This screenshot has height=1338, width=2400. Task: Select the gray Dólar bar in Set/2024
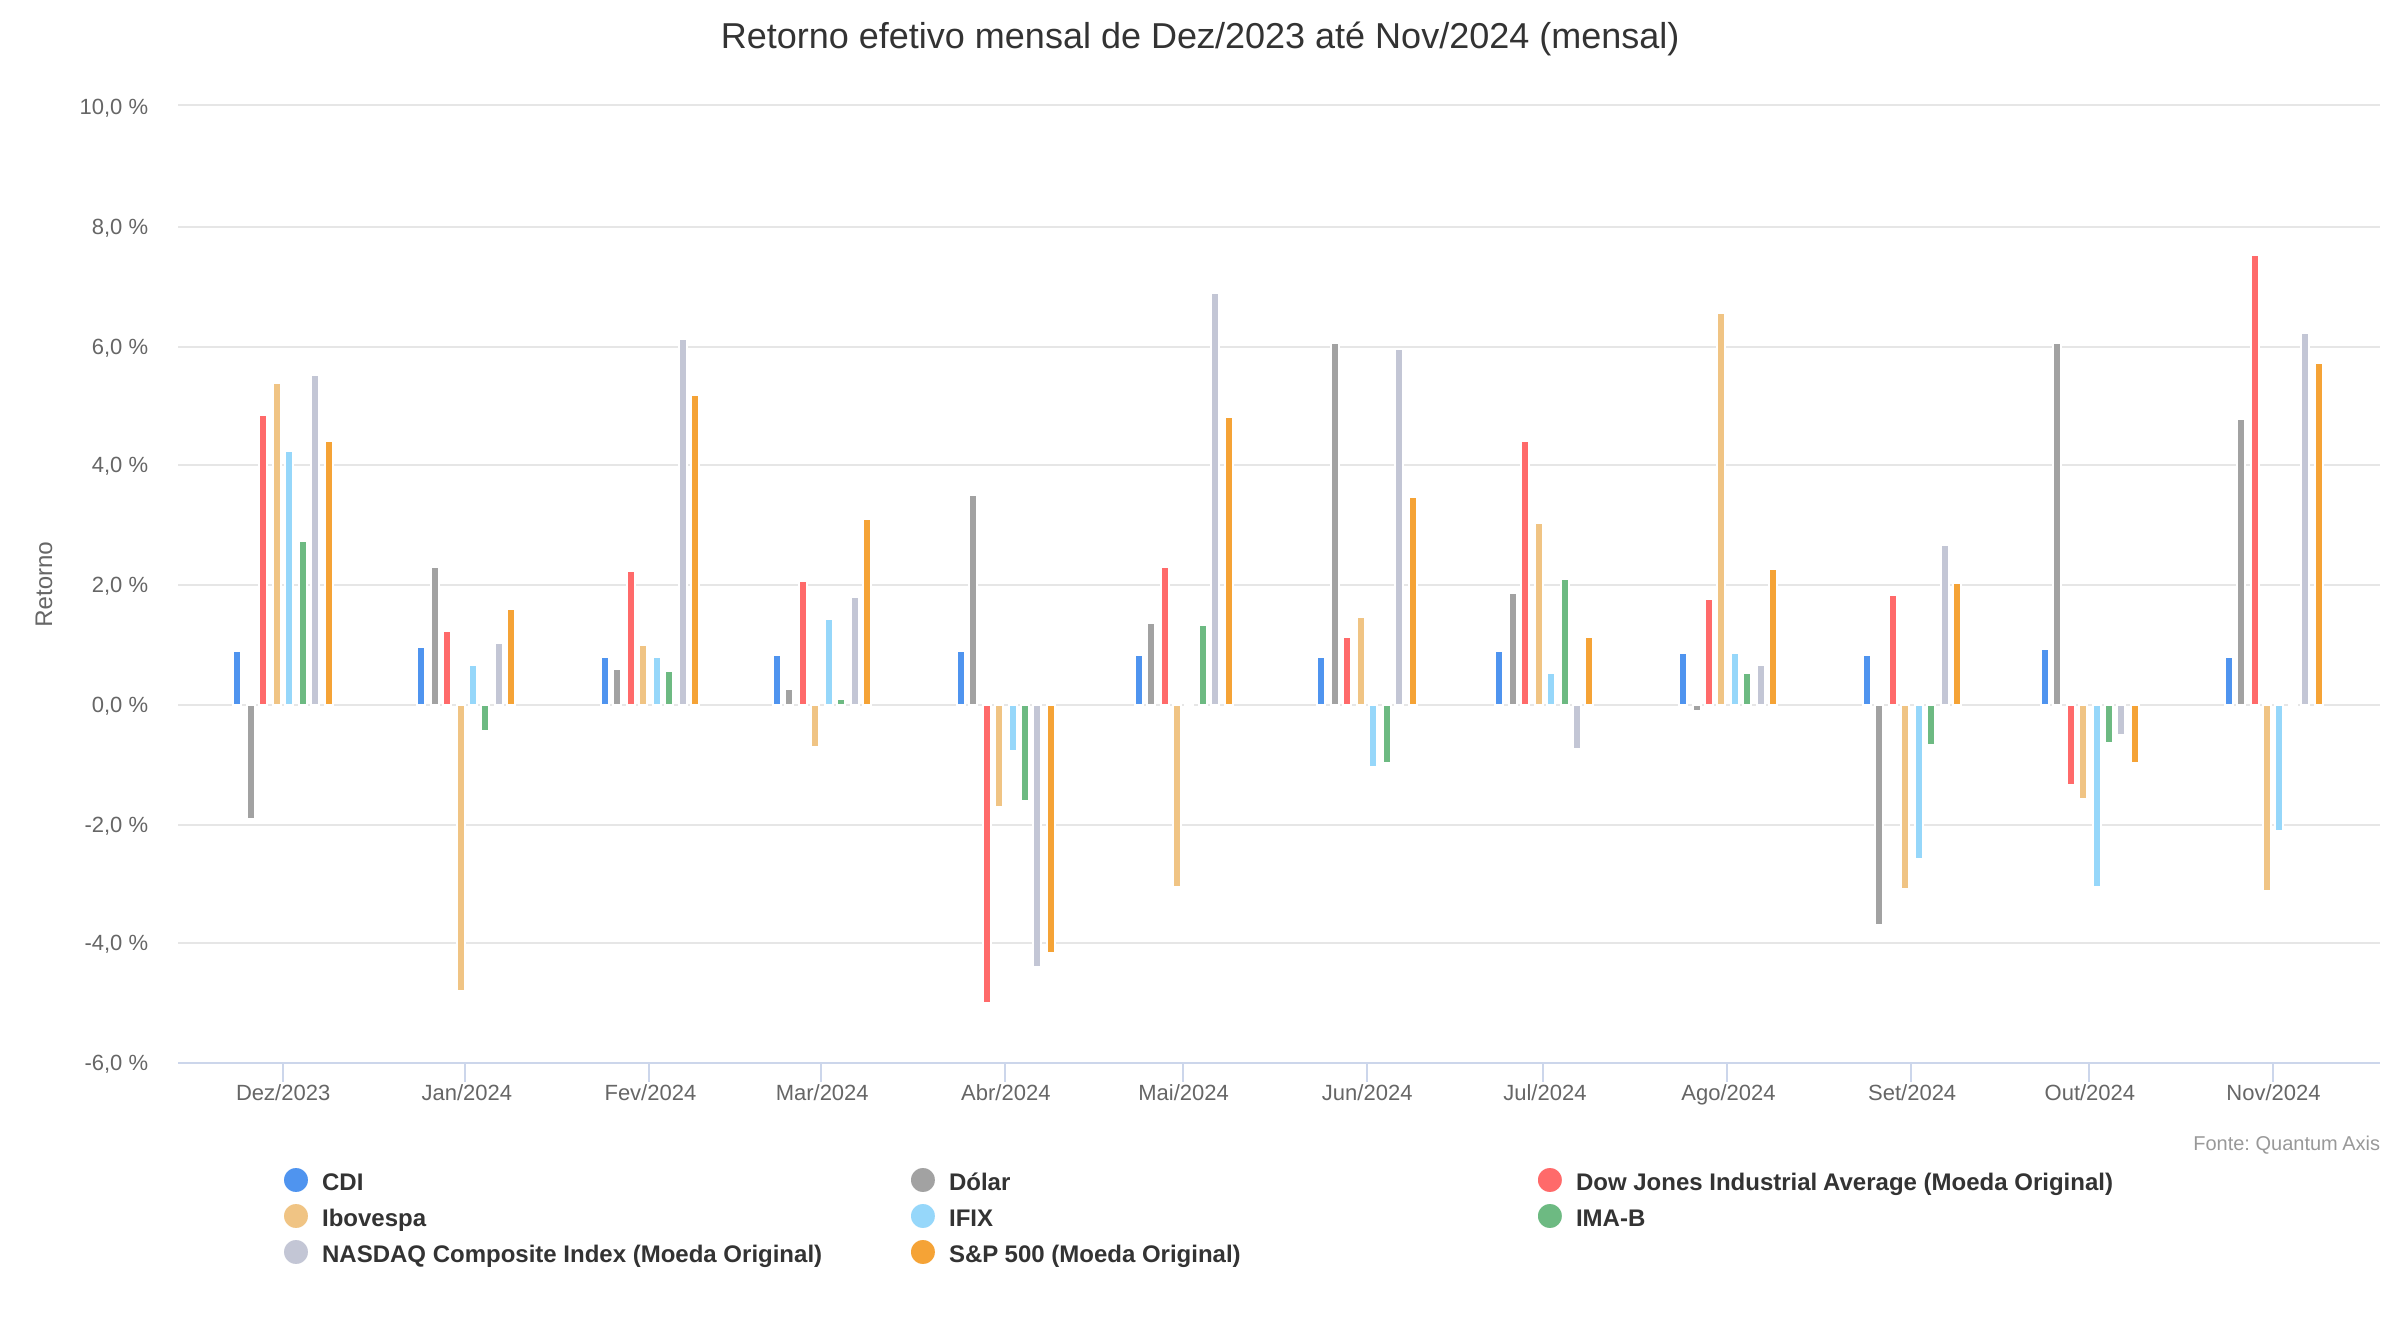click(1879, 815)
